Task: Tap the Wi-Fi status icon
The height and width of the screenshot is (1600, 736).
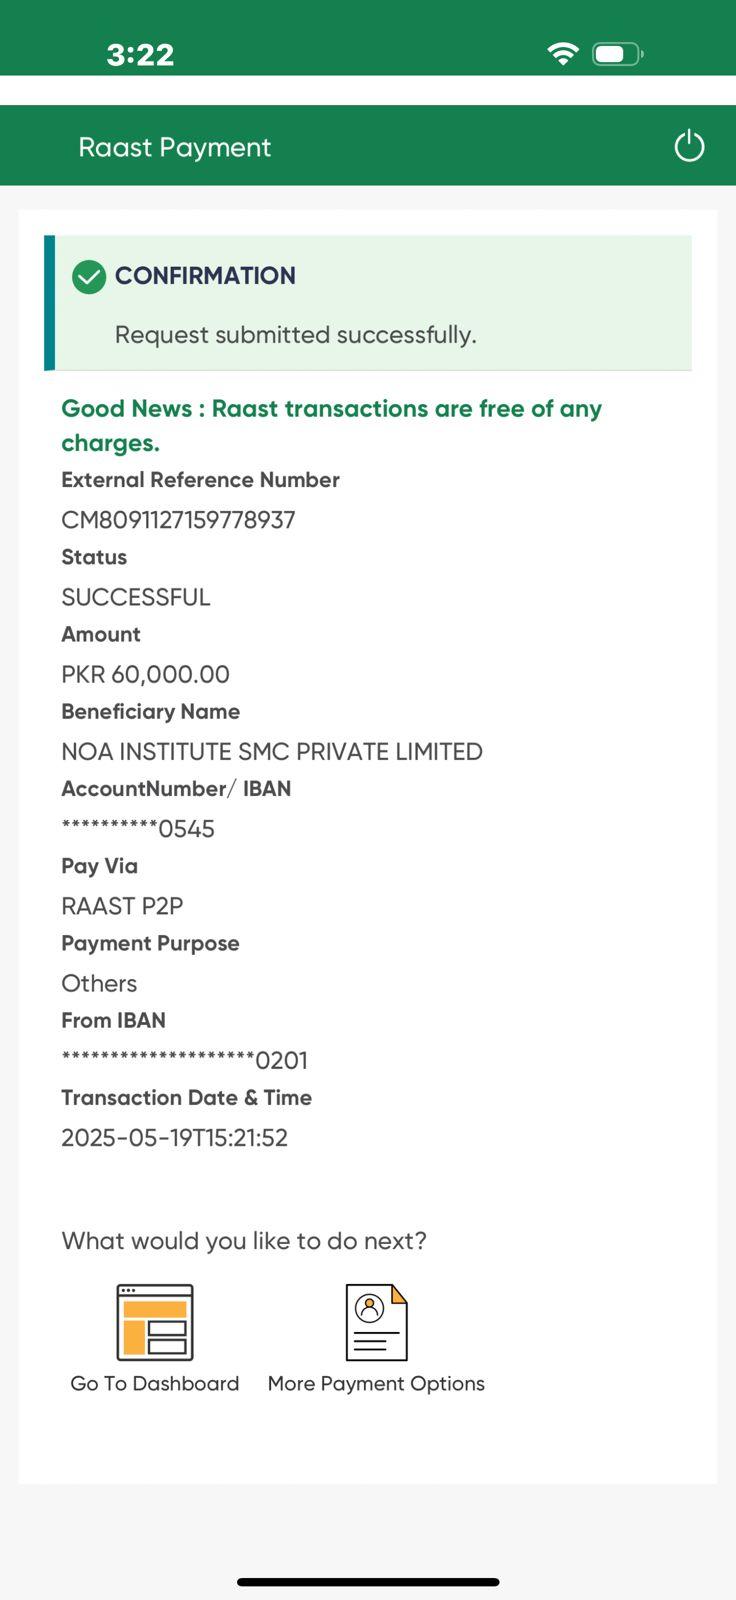Action: (563, 54)
